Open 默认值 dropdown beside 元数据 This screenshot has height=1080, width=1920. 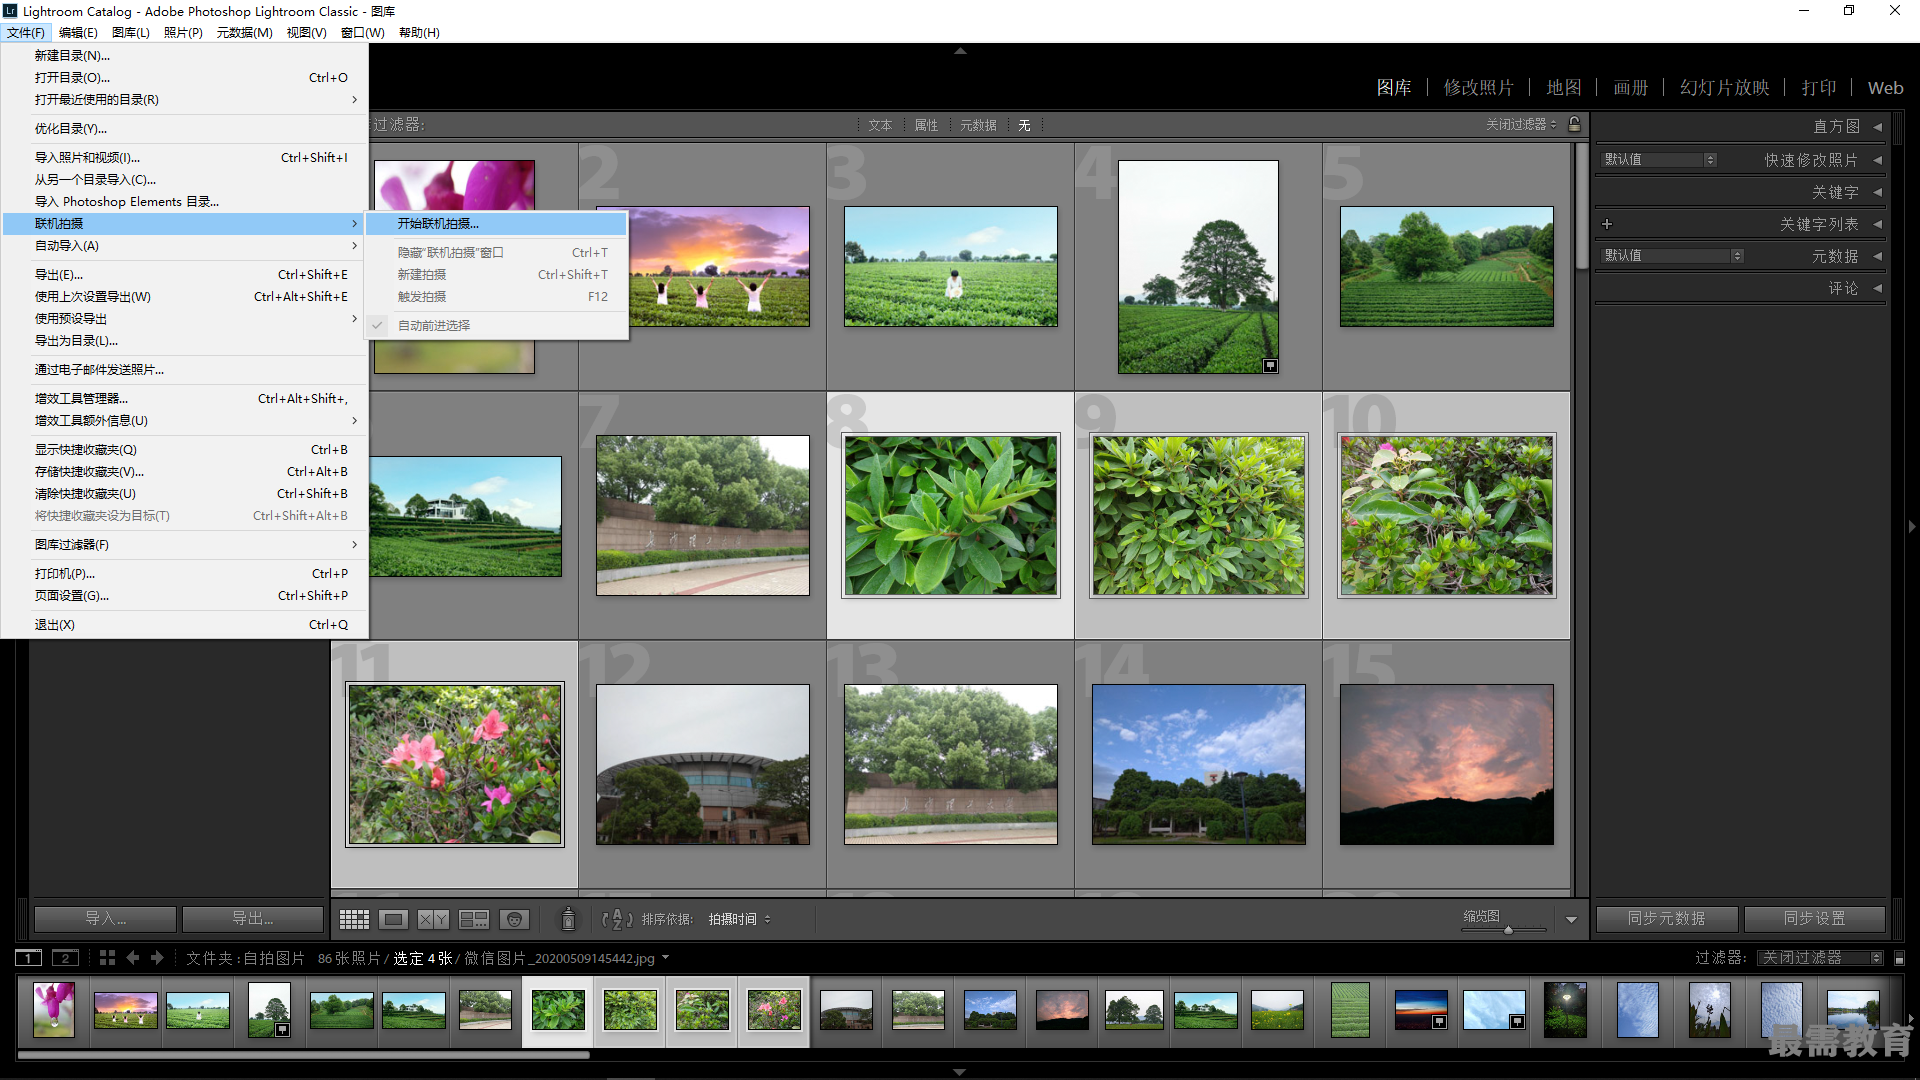pos(1673,256)
